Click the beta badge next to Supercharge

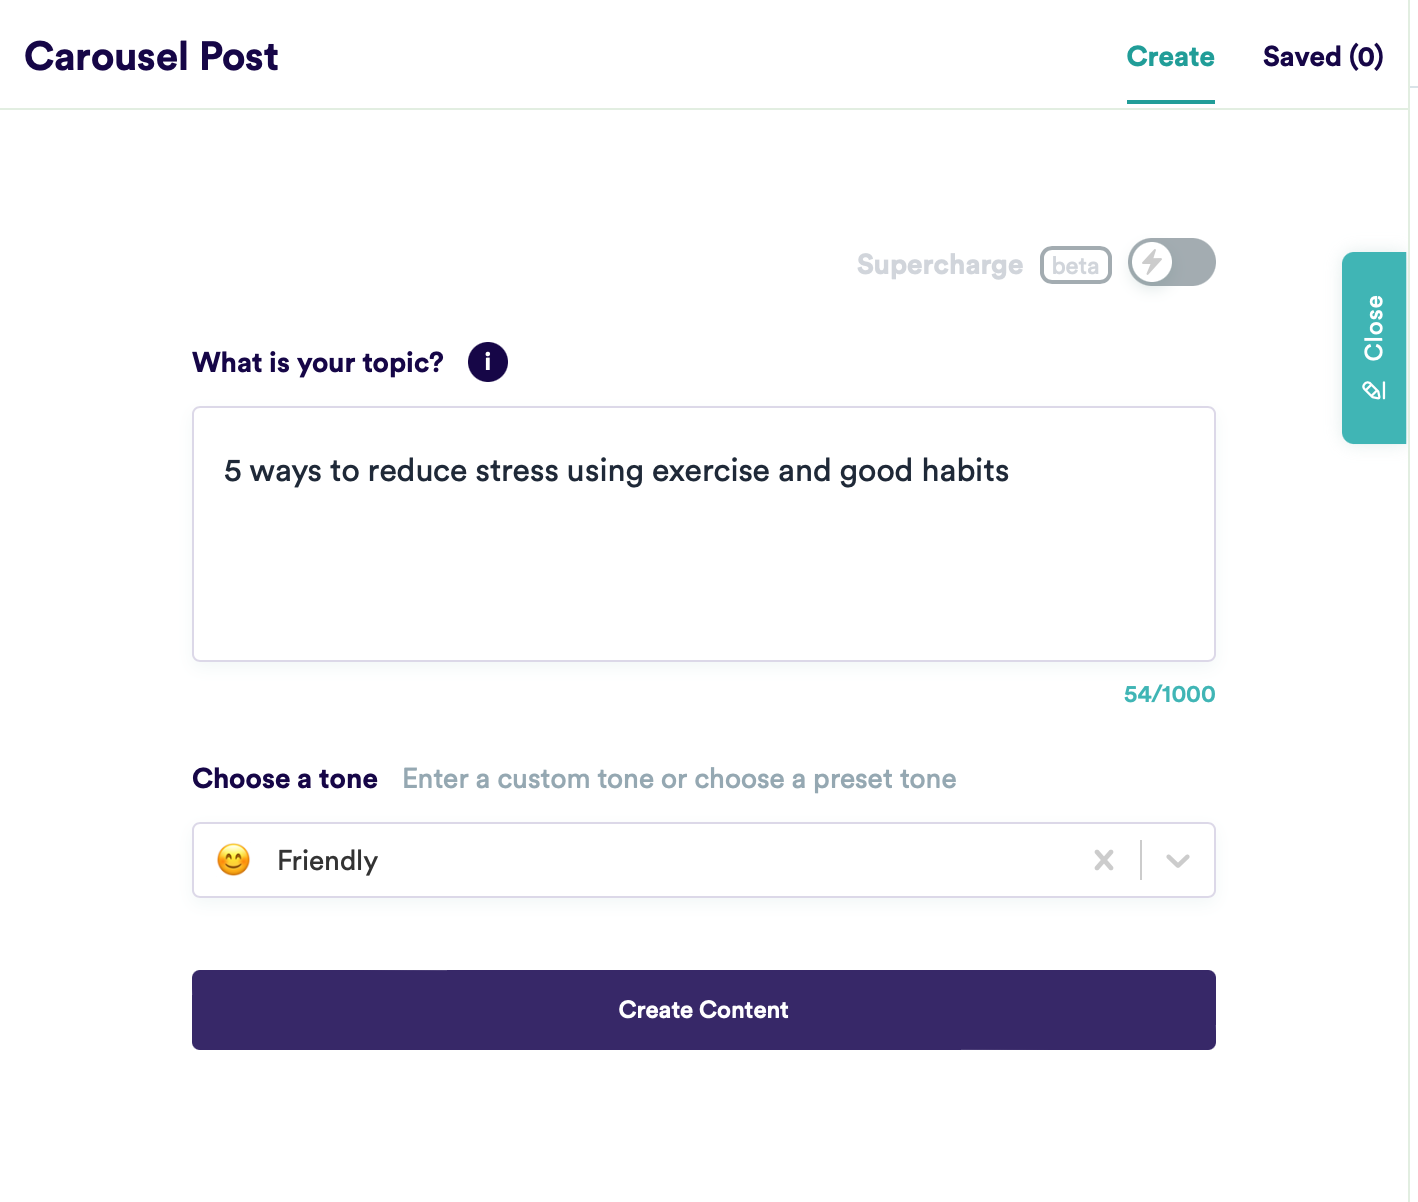(x=1076, y=265)
